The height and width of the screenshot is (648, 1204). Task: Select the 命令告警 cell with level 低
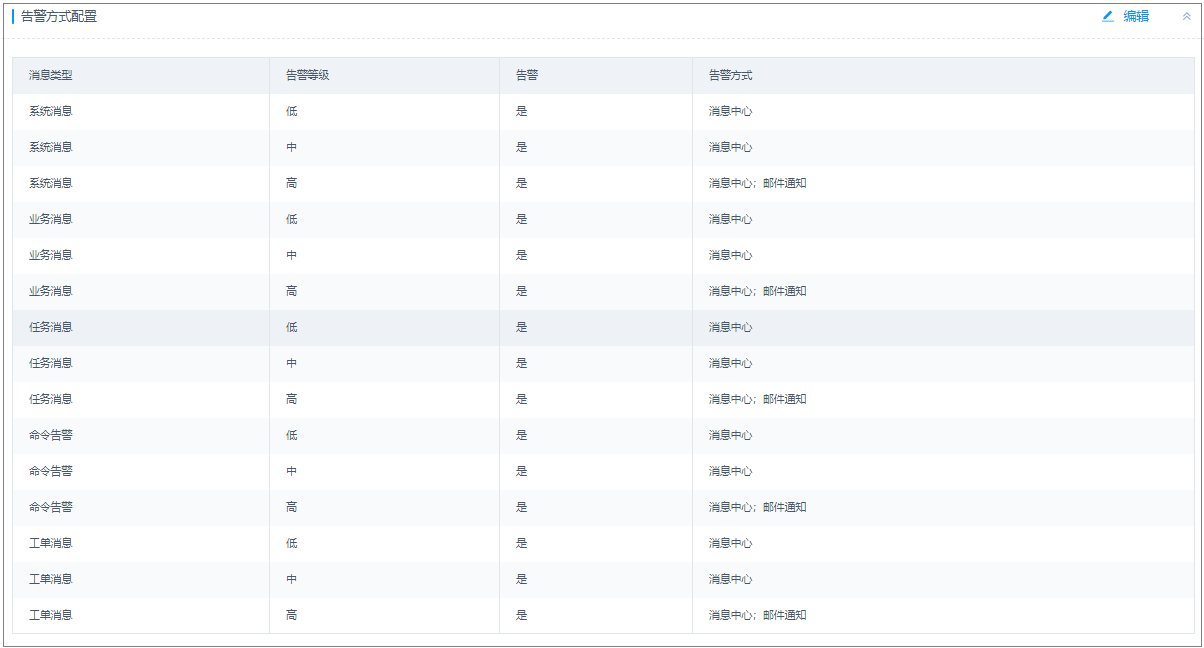(x=50, y=435)
